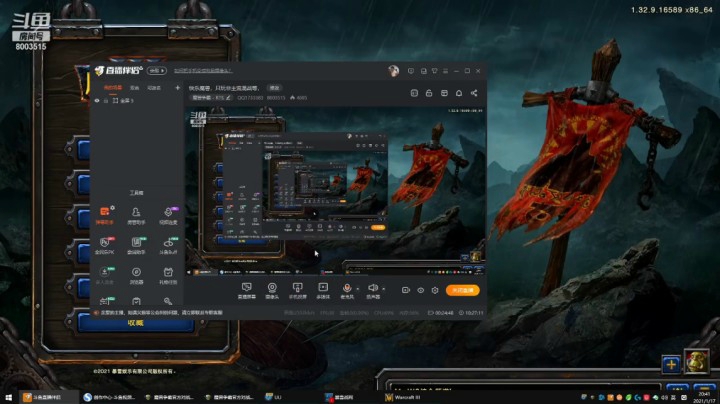Image resolution: width=720 pixels, height=404 pixels.
Task: Open notifications bell in stream header
Action: pos(459,93)
